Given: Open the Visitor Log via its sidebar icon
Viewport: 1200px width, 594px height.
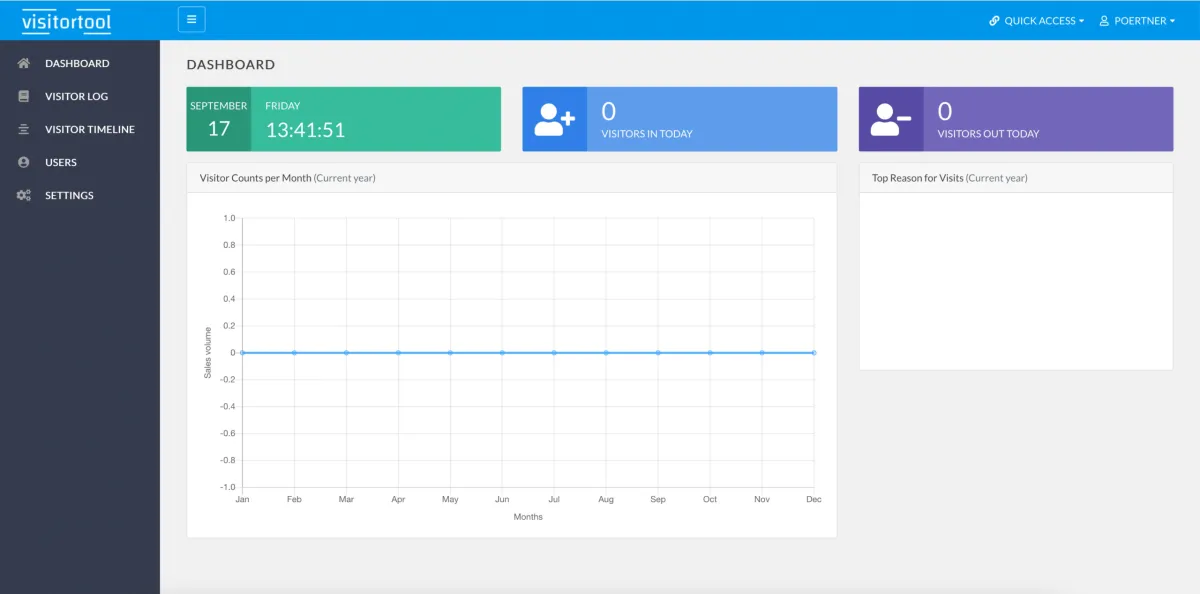Looking at the screenshot, I should pyautogui.click(x=23, y=95).
